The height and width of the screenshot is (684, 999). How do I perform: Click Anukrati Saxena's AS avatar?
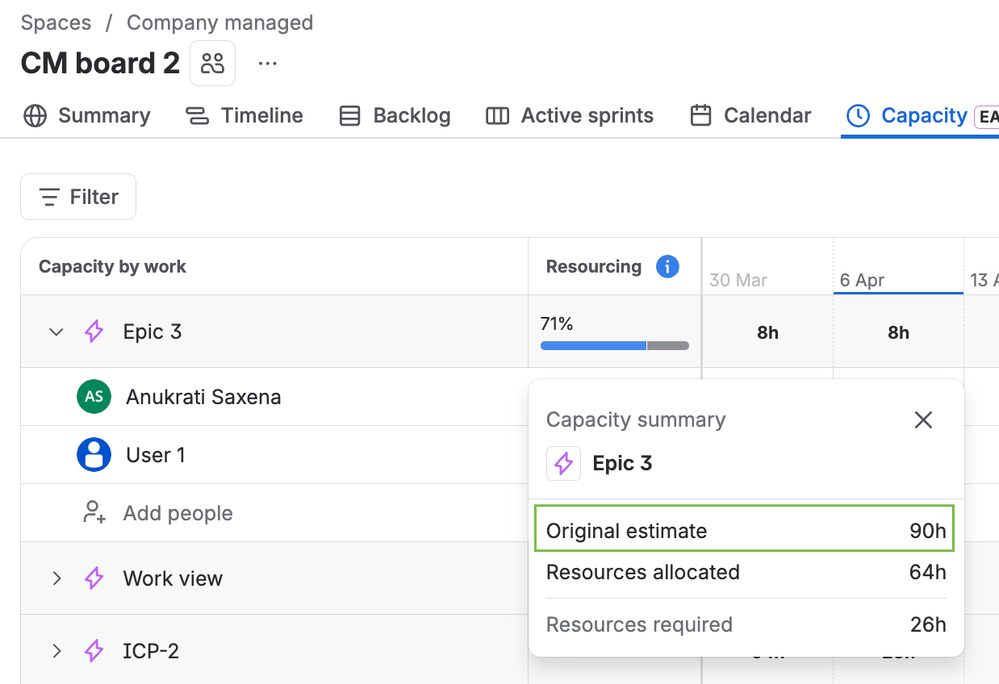pos(94,397)
